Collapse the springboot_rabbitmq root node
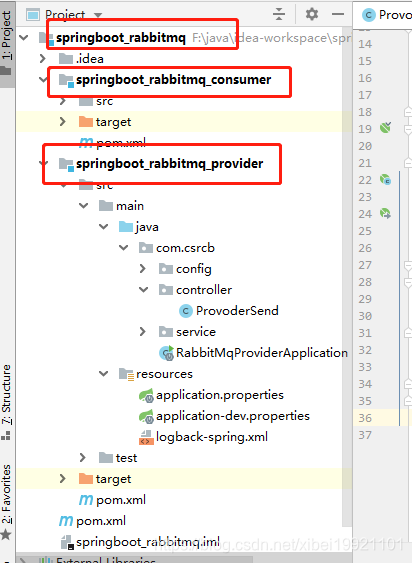Viewport: 412px width, 563px height. tap(24, 37)
